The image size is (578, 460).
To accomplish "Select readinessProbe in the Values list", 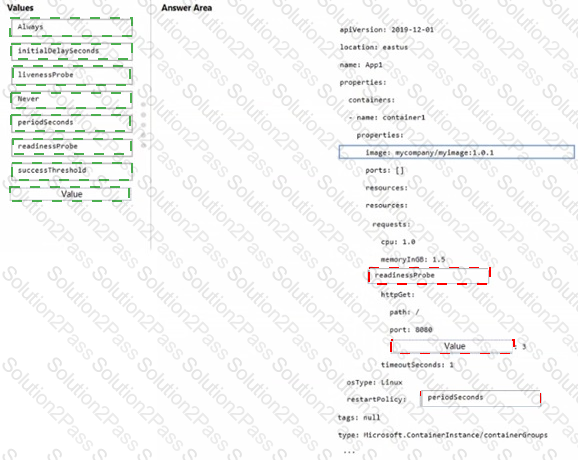I will tap(72, 147).
